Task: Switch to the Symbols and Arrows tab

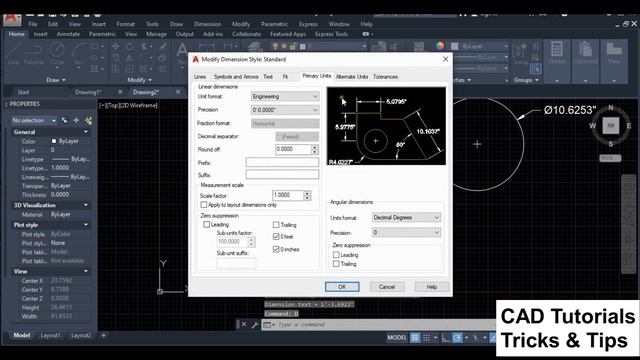Action: [x=236, y=77]
